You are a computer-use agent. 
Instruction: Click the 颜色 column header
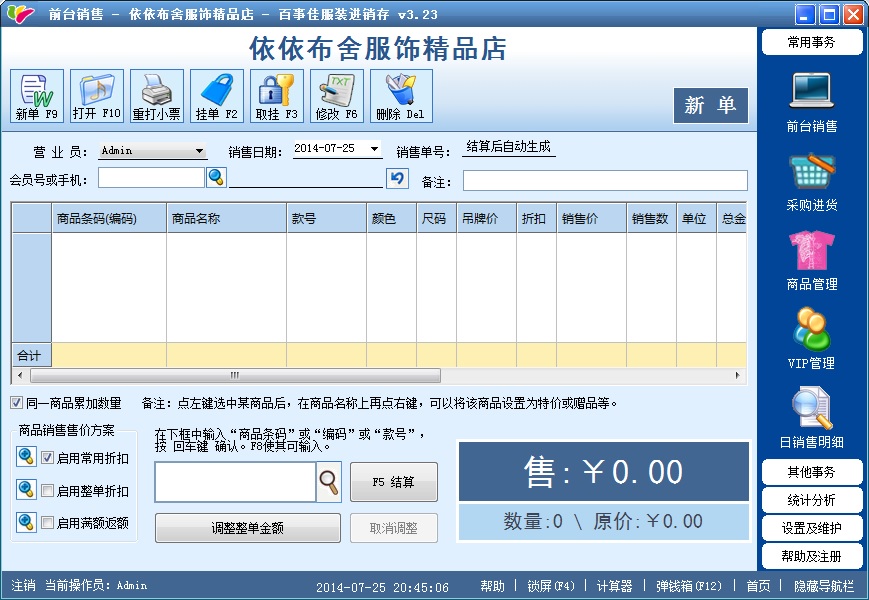(392, 218)
